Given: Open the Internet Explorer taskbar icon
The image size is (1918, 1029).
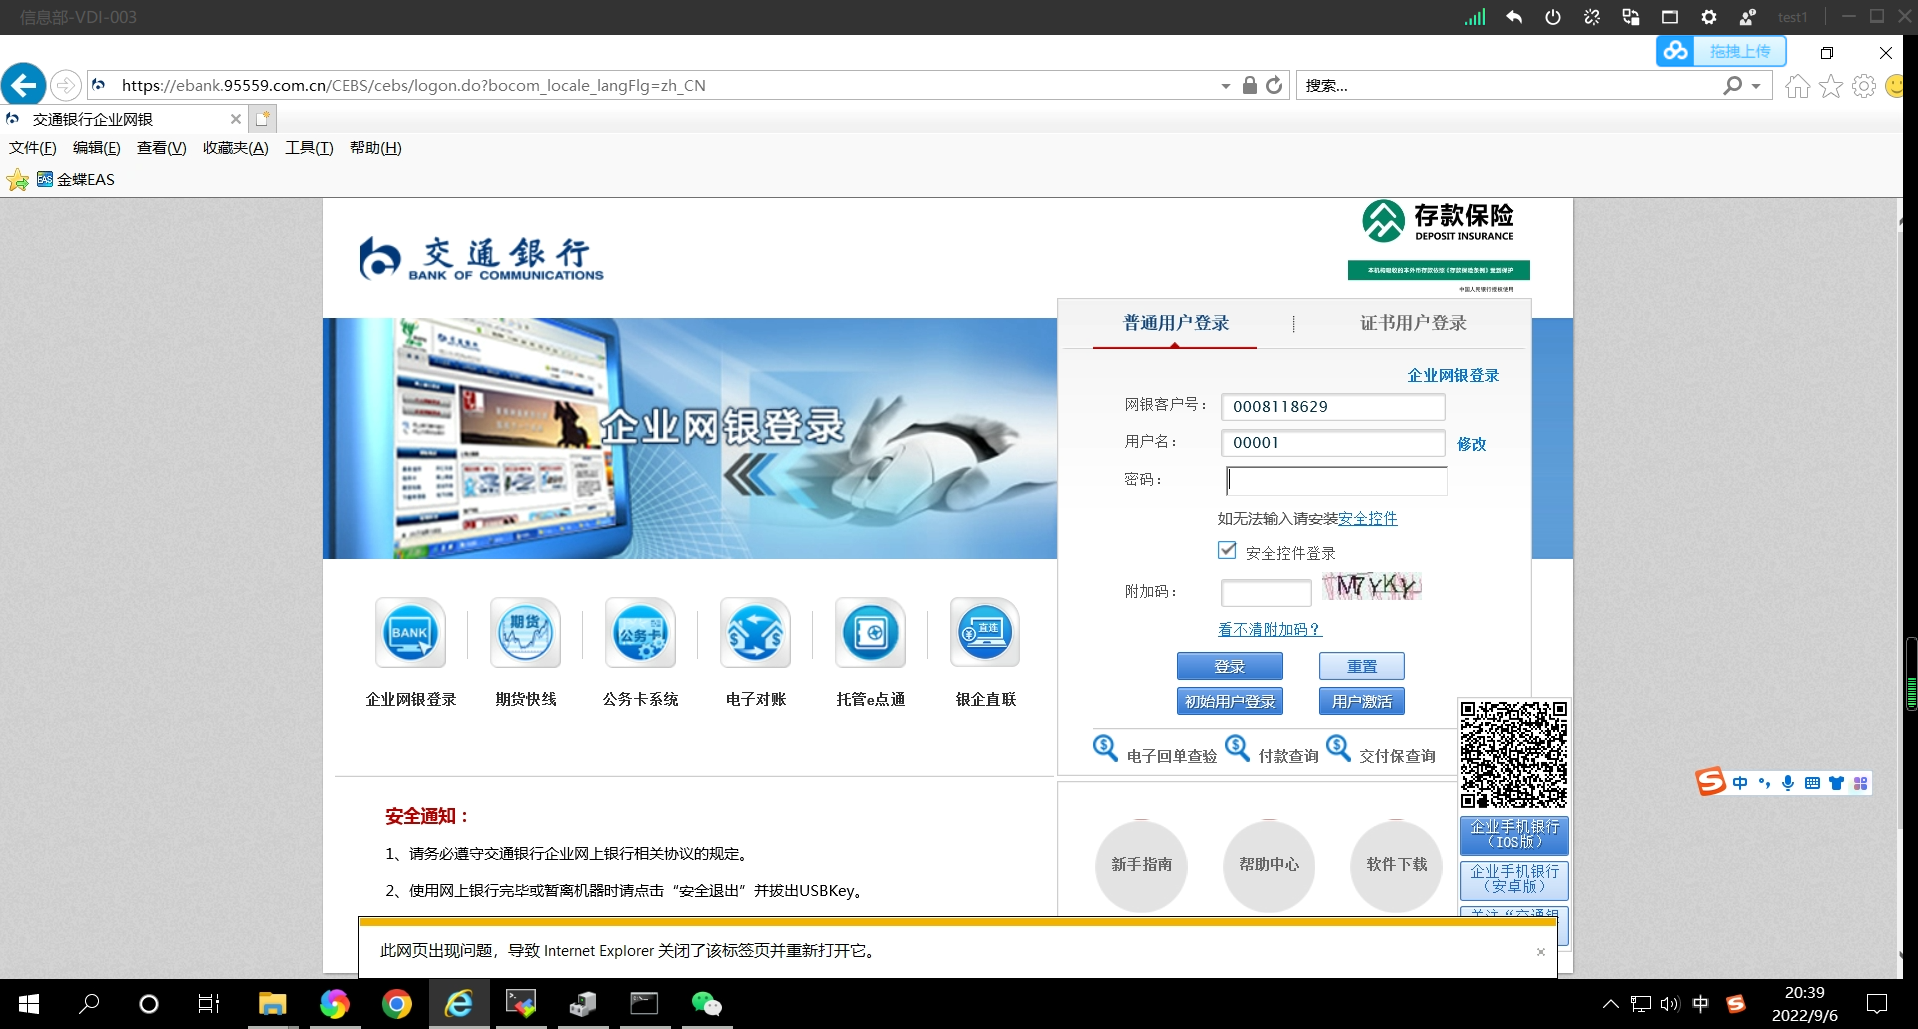Looking at the screenshot, I should [459, 1004].
